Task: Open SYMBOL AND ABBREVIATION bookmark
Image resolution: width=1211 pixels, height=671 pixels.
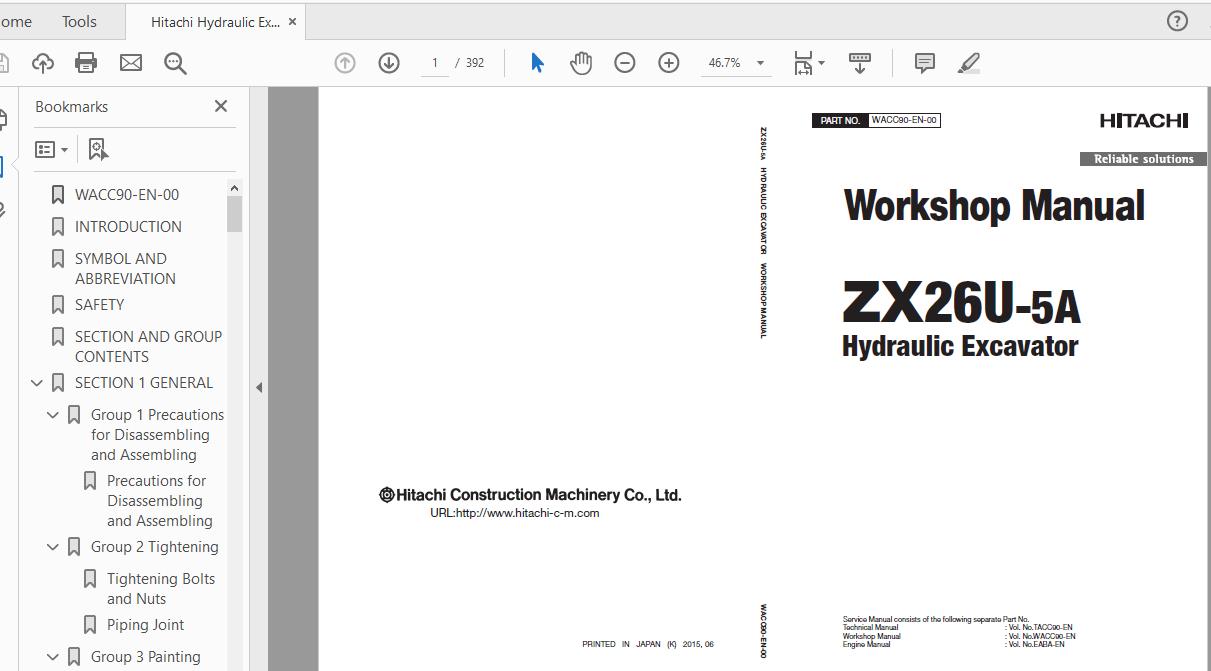Action: coord(125,268)
